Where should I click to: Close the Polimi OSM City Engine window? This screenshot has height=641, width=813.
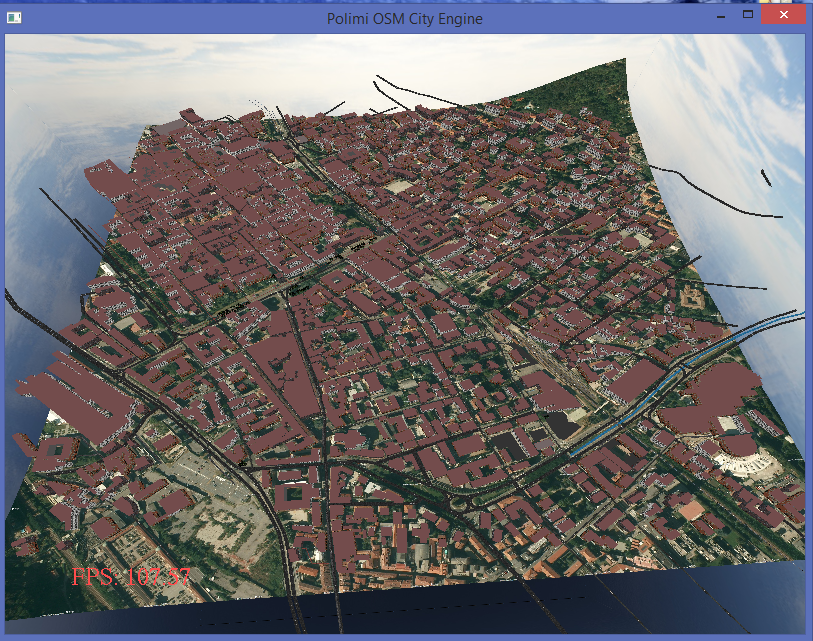(x=783, y=15)
